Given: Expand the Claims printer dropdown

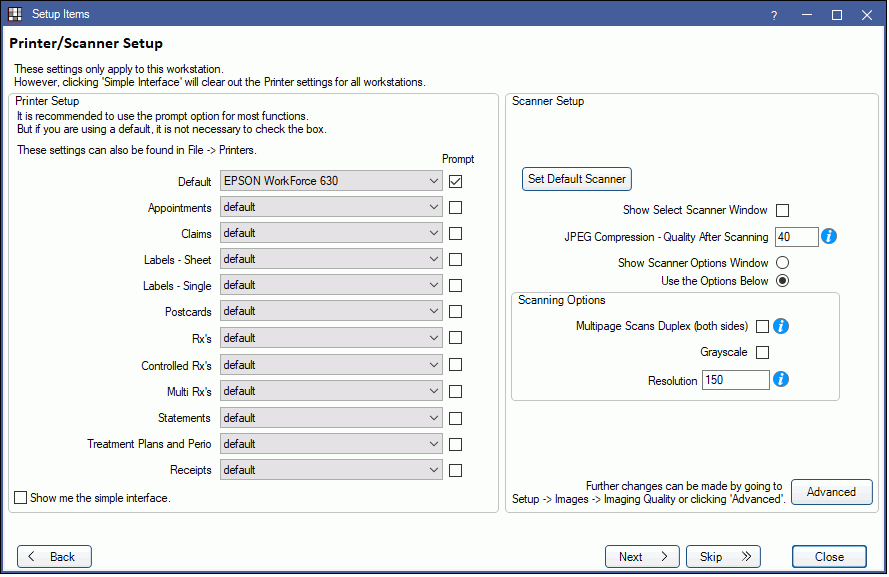Looking at the screenshot, I should click(x=331, y=234).
